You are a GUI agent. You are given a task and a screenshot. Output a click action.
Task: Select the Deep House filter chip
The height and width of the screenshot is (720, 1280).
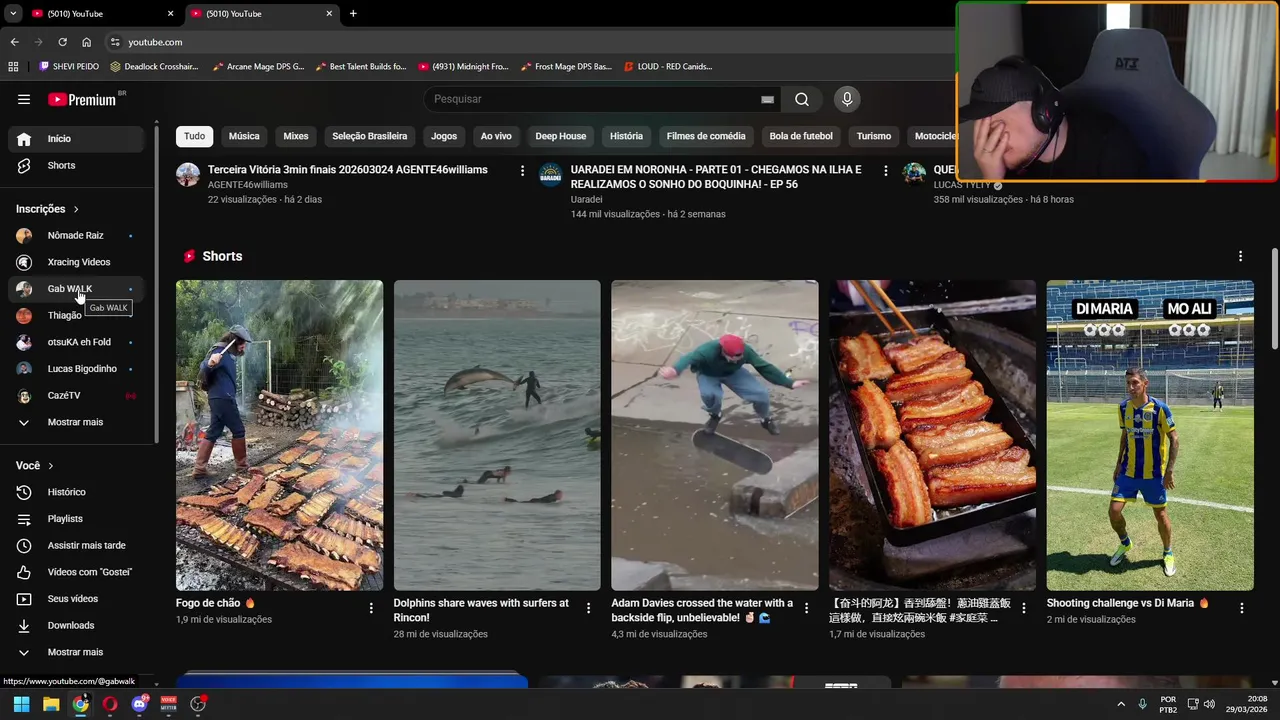pos(561,136)
